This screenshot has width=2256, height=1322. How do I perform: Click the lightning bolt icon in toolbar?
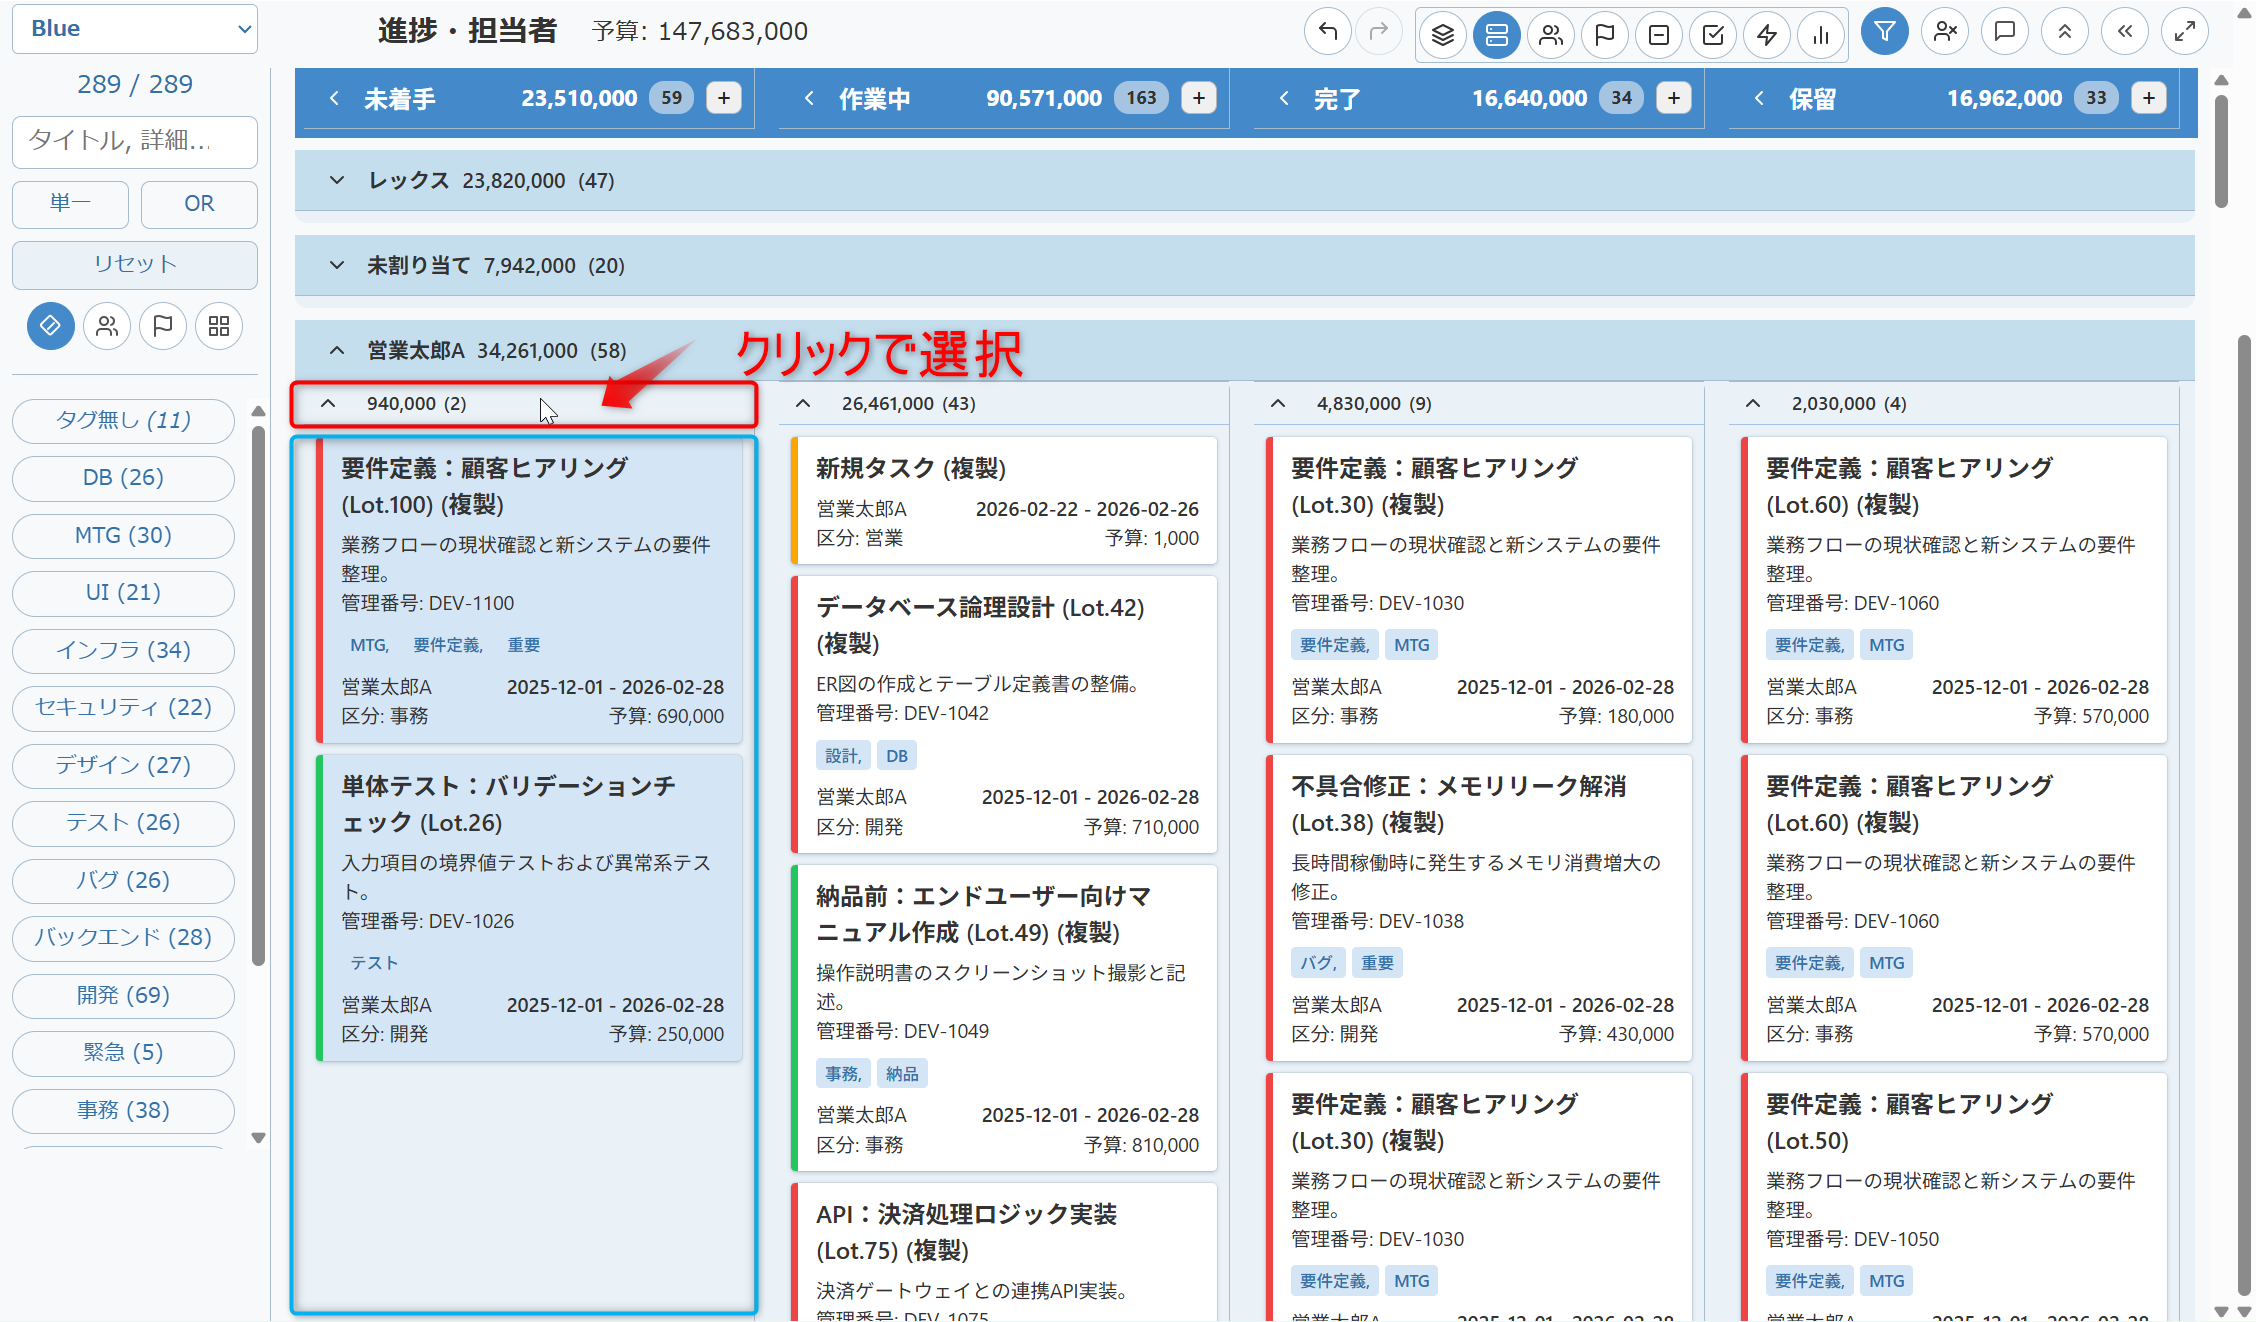(1767, 35)
